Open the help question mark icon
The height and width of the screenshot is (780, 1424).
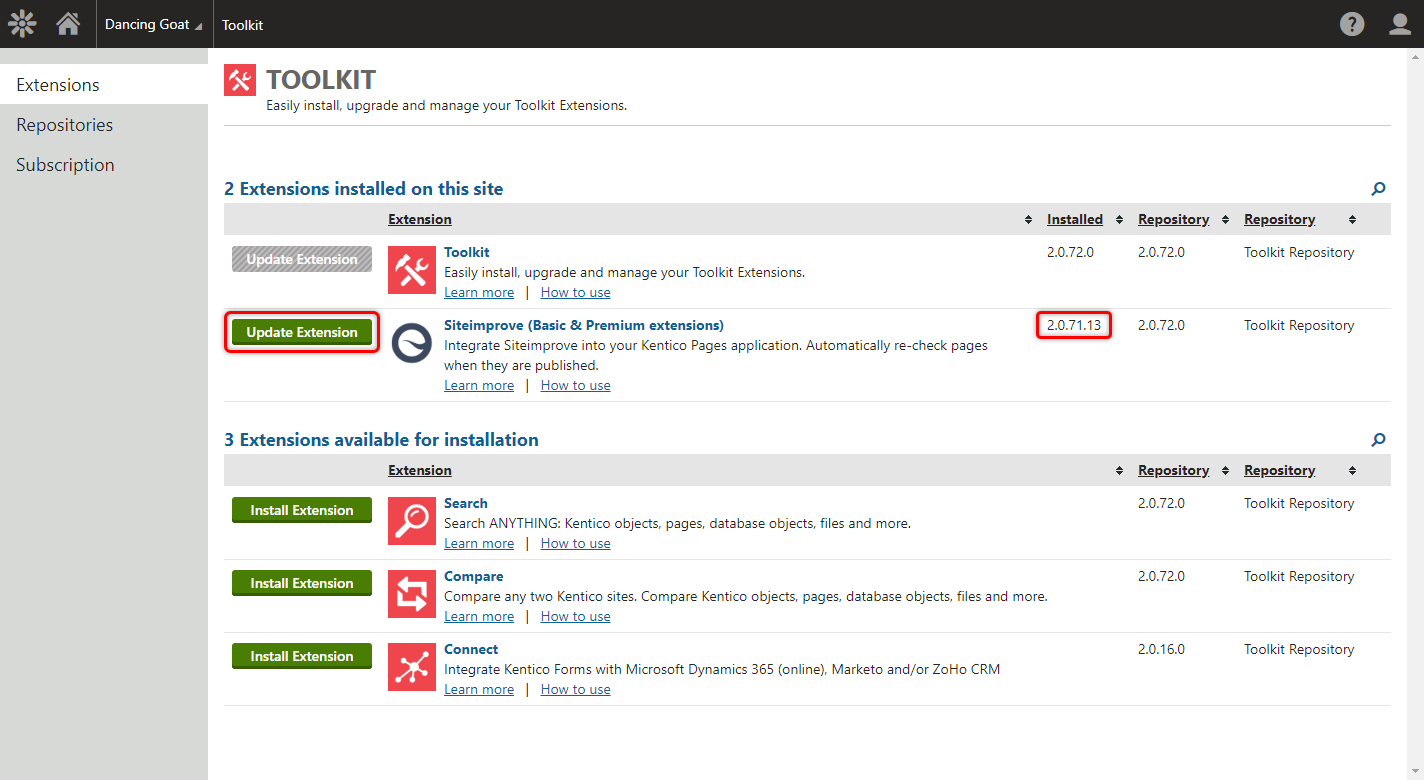coord(1352,23)
